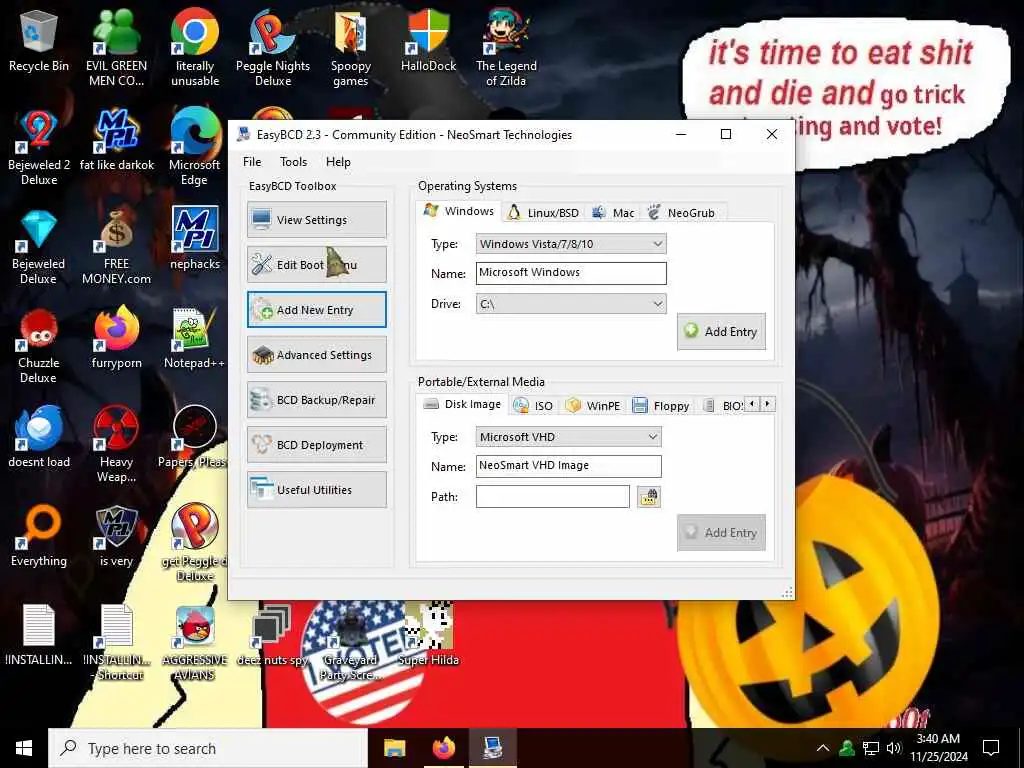Open BCD Backup/Repair
This screenshot has height=768, width=1024.
[317, 400]
